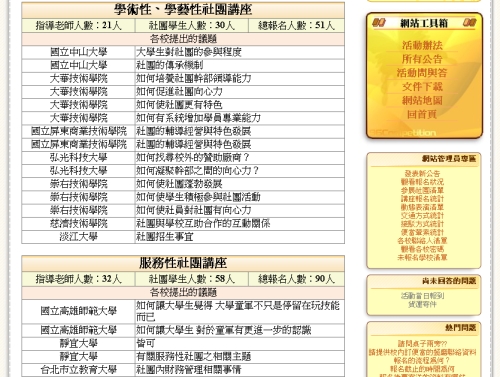Open 交通方式統計 link

[x=422, y=215]
